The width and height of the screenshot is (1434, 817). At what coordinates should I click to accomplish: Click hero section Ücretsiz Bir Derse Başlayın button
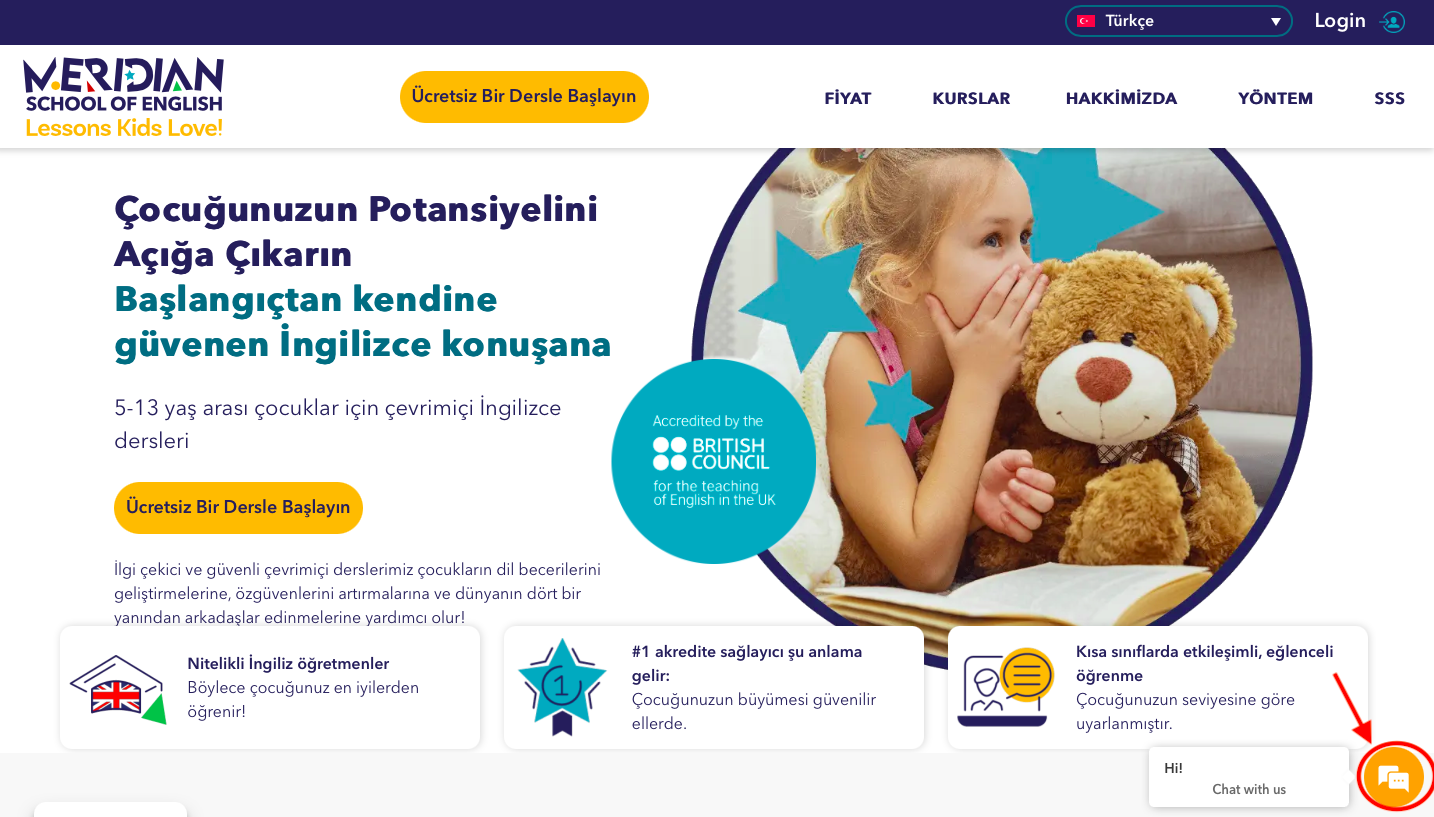pyautogui.click(x=238, y=508)
